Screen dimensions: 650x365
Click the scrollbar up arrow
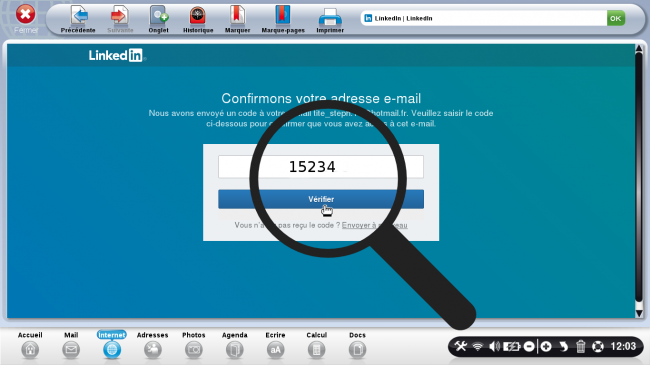pyautogui.click(x=639, y=49)
